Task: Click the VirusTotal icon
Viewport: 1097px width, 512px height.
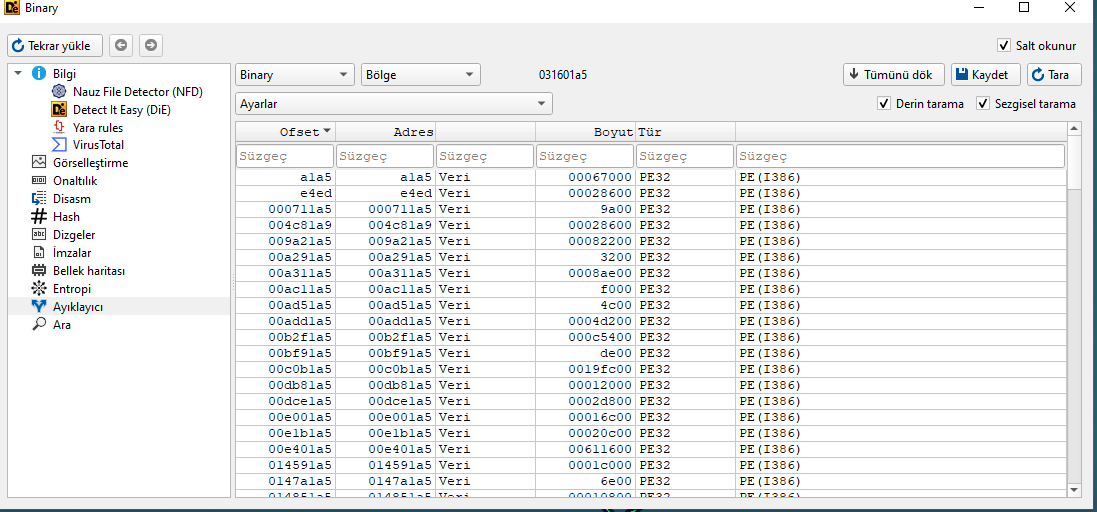Action: 59,145
